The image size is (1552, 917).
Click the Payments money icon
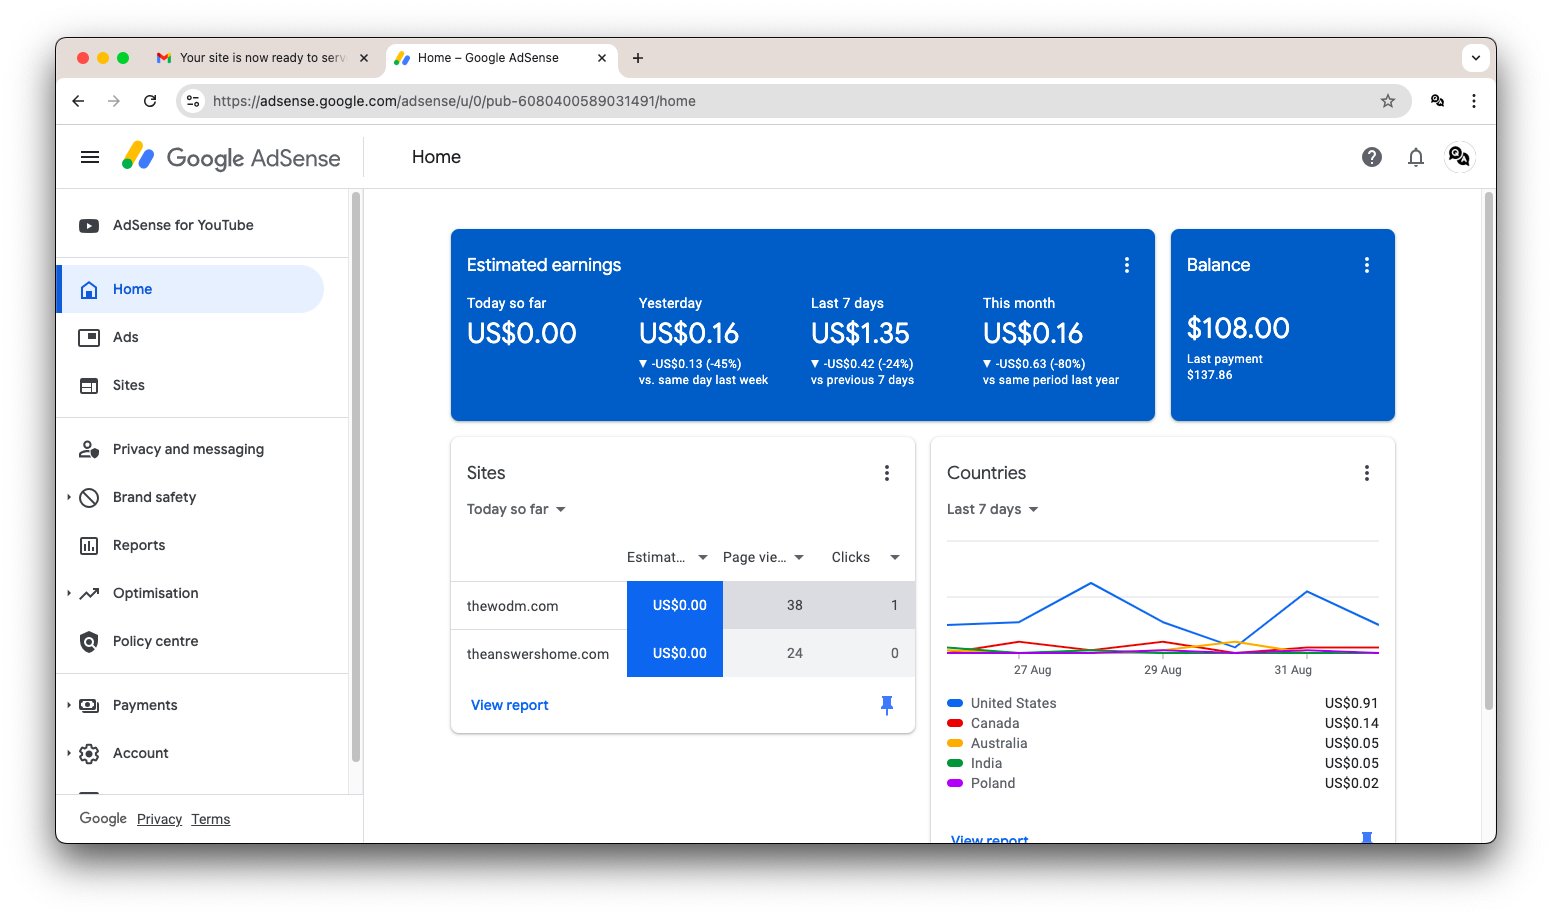pyautogui.click(x=89, y=706)
